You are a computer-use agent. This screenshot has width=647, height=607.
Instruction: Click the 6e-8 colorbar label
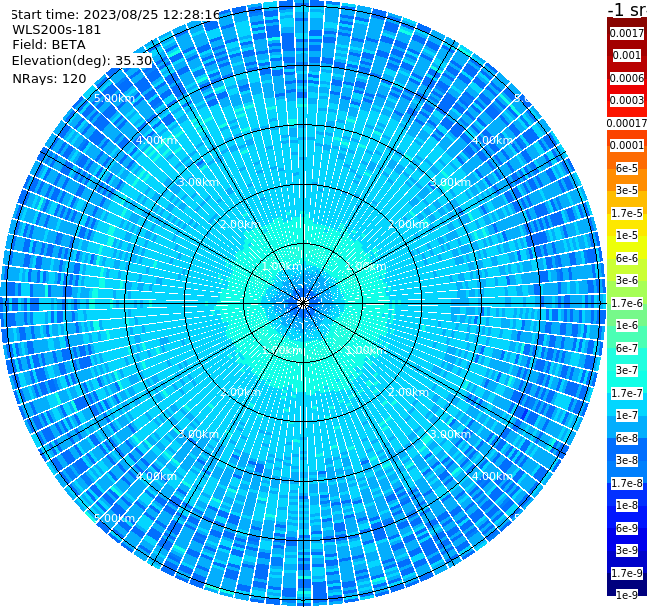click(627, 438)
